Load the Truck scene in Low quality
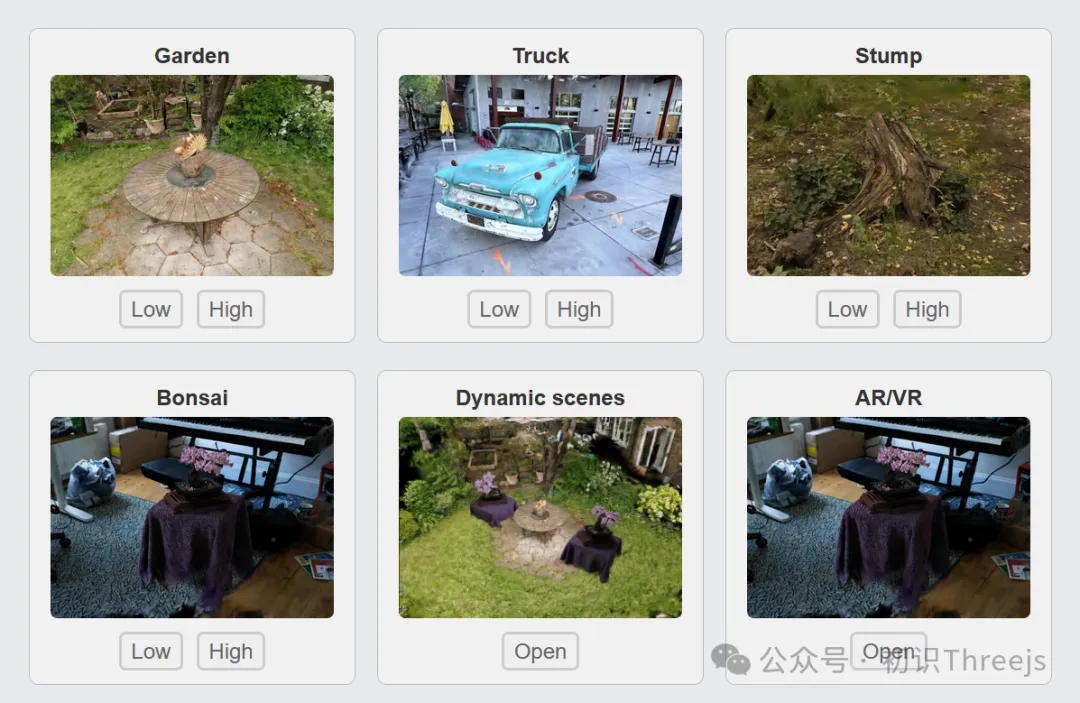The image size is (1080, 703). (499, 309)
